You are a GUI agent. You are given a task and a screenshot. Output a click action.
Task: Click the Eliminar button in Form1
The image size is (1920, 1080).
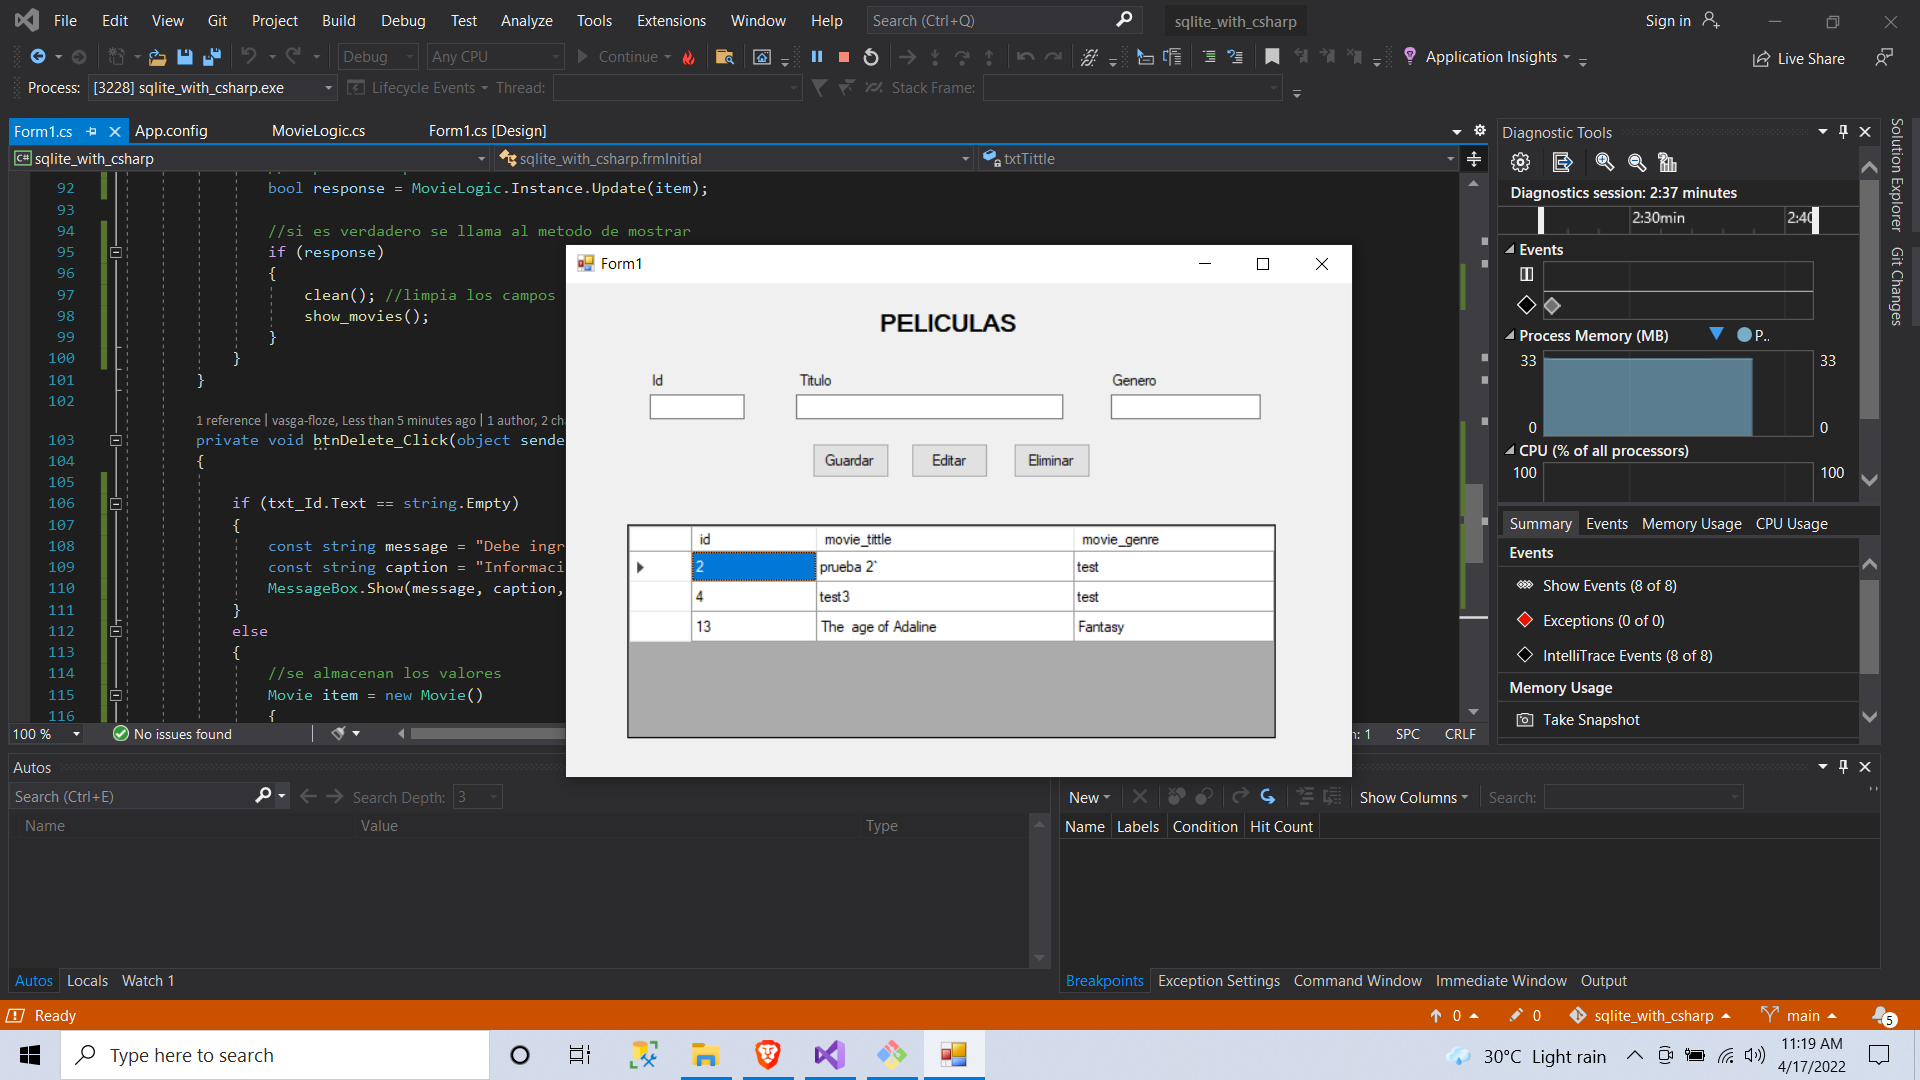(1050, 460)
